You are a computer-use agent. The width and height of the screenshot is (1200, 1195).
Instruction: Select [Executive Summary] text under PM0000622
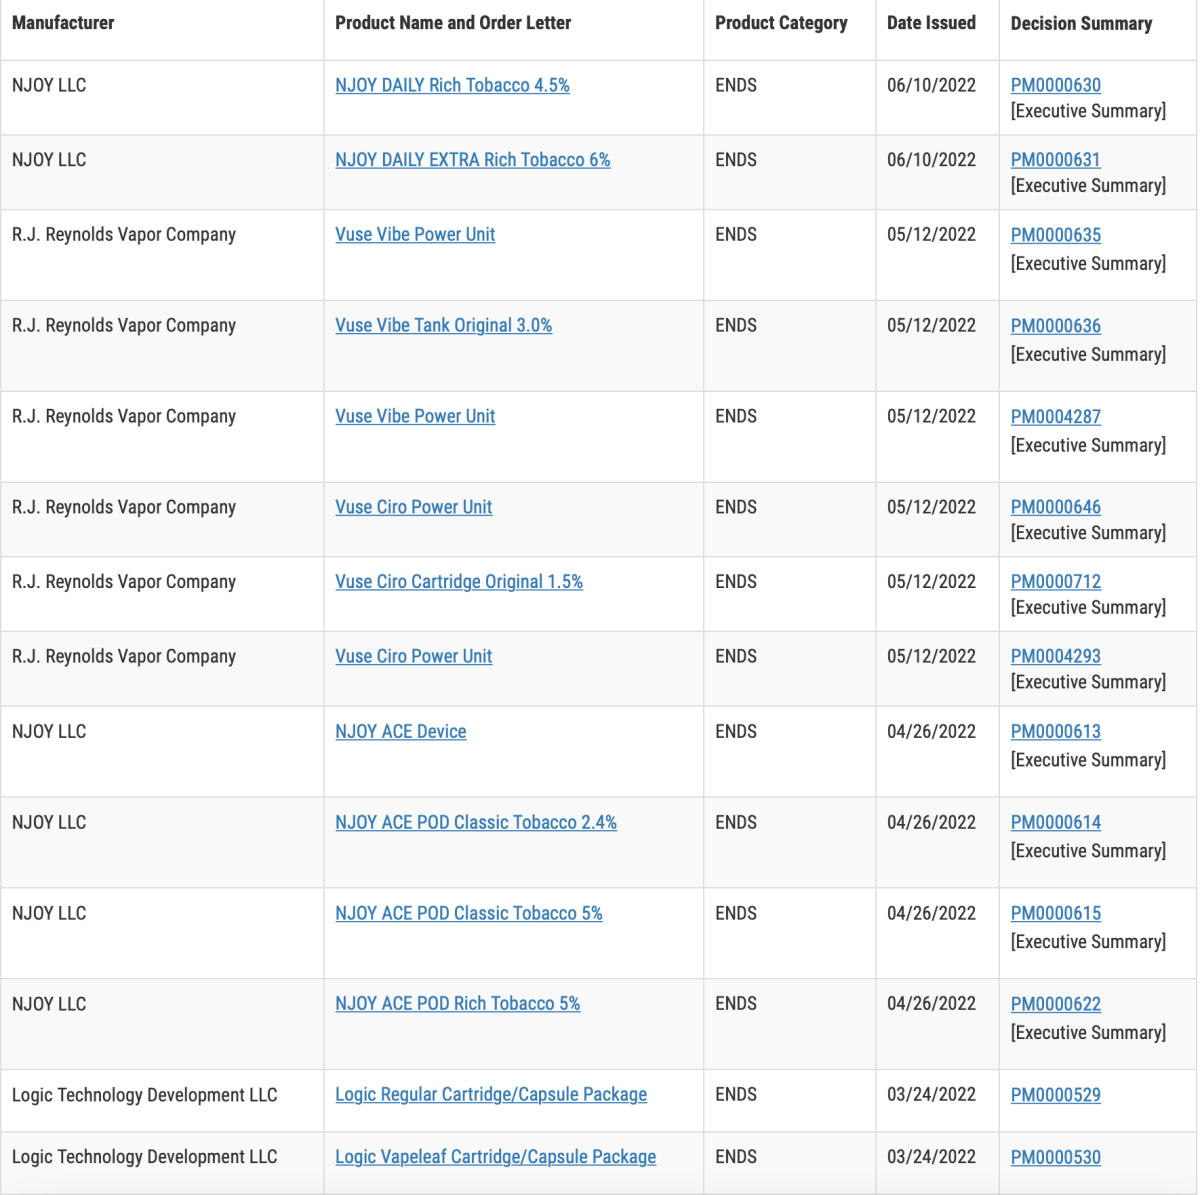coord(1088,1033)
